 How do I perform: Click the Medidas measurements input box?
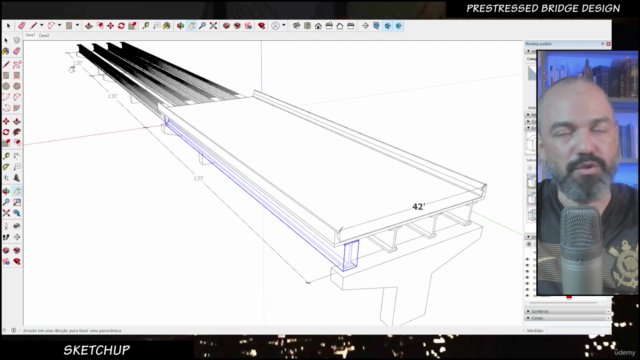578,330
